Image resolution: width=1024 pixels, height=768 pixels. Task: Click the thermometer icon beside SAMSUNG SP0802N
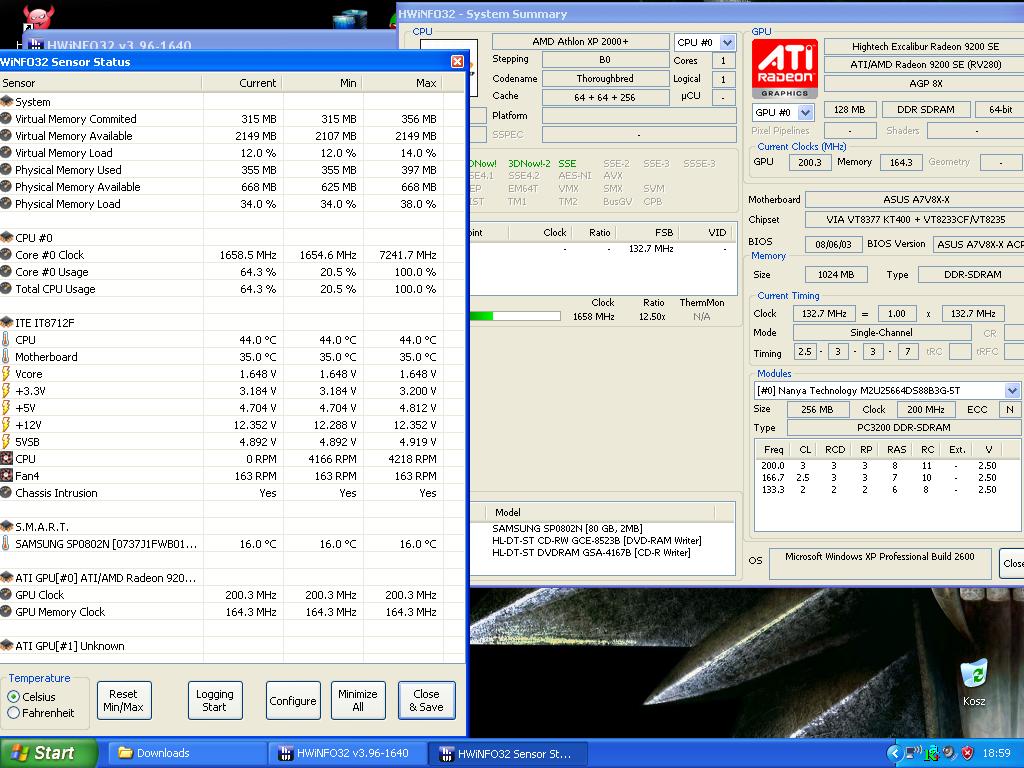point(6,543)
